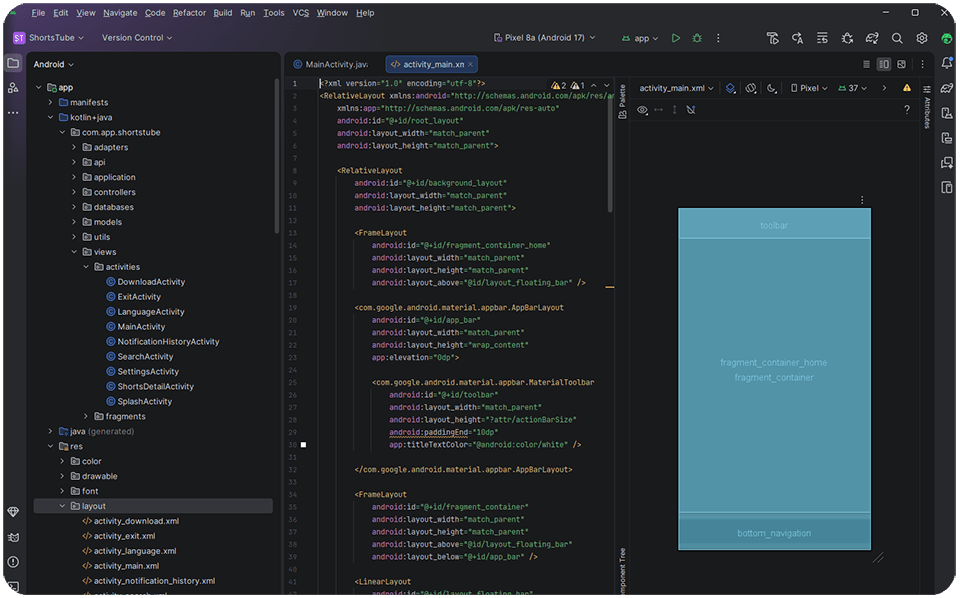960x598 pixels.
Task: Show more design toolbar options chevron
Action: (x=884, y=88)
